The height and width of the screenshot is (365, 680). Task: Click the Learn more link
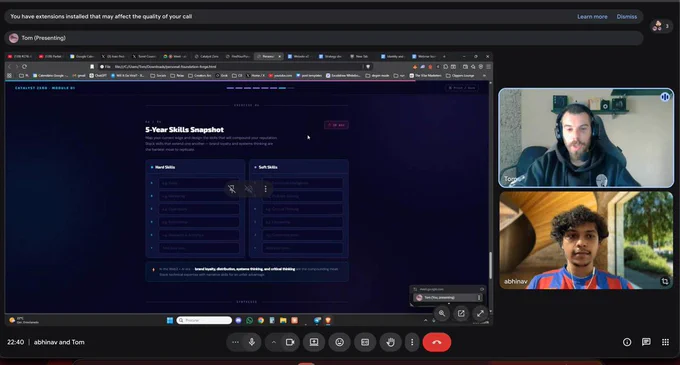point(592,16)
